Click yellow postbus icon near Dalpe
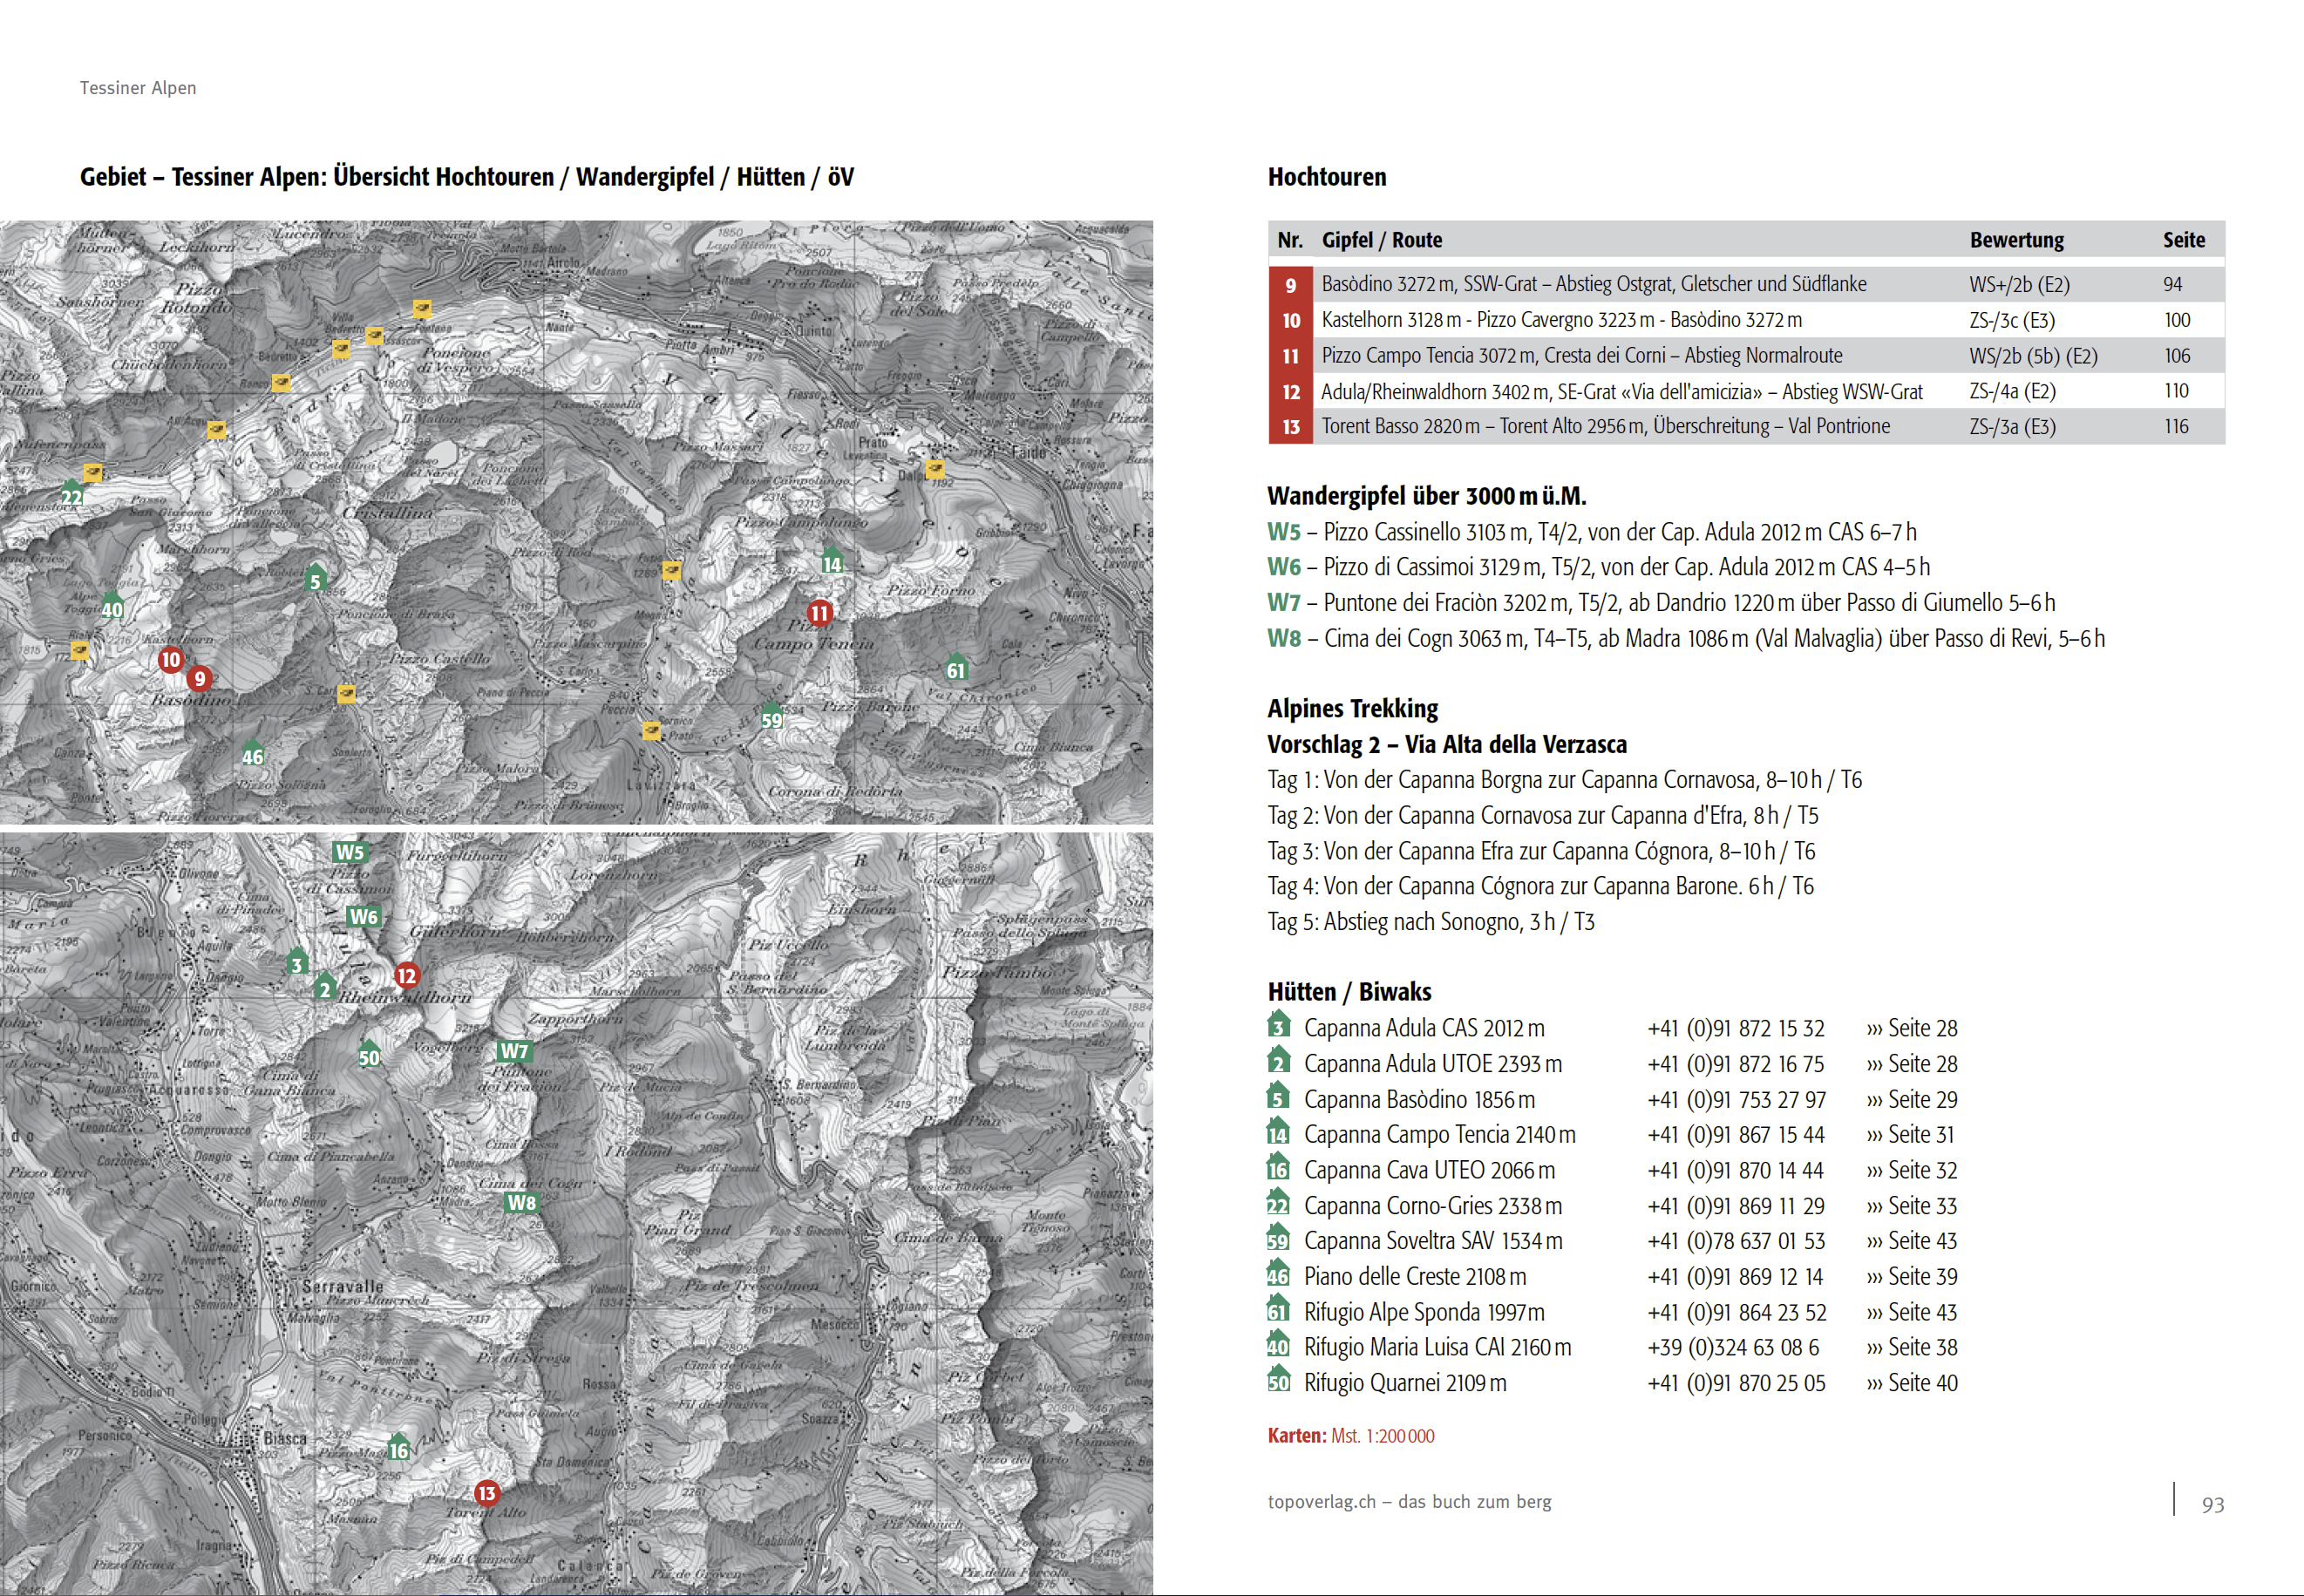 click(x=936, y=468)
